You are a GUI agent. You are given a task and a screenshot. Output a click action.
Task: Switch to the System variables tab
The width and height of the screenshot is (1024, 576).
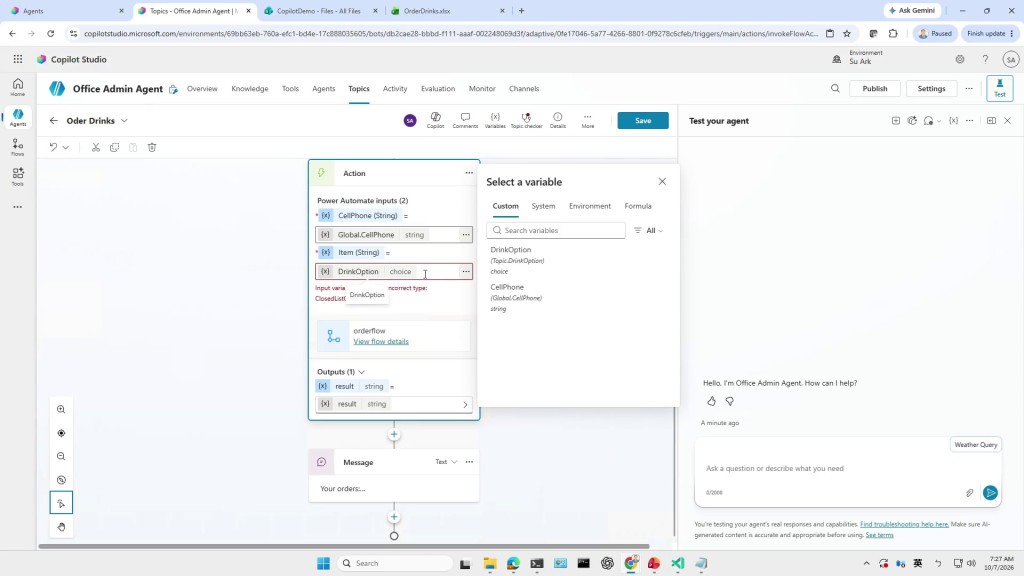coord(543,206)
